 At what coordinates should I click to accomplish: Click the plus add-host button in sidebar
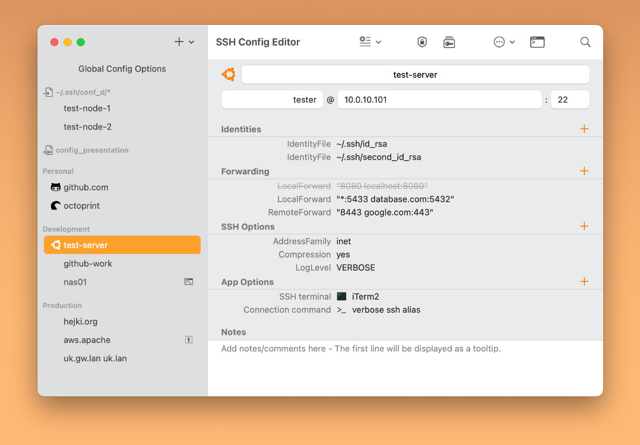click(179, 42)
